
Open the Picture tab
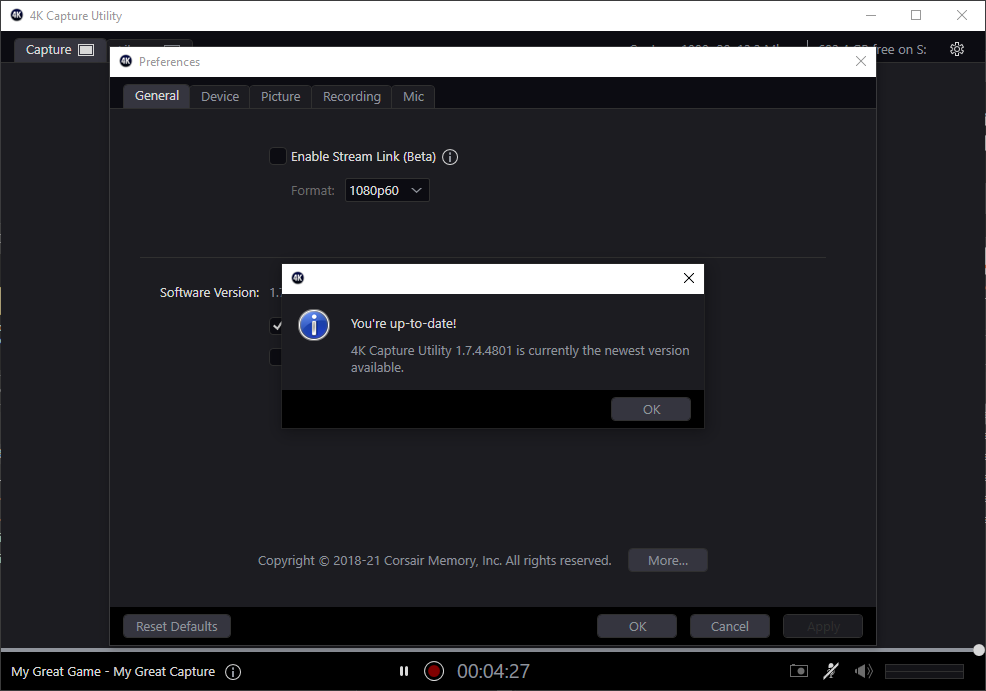280,96
